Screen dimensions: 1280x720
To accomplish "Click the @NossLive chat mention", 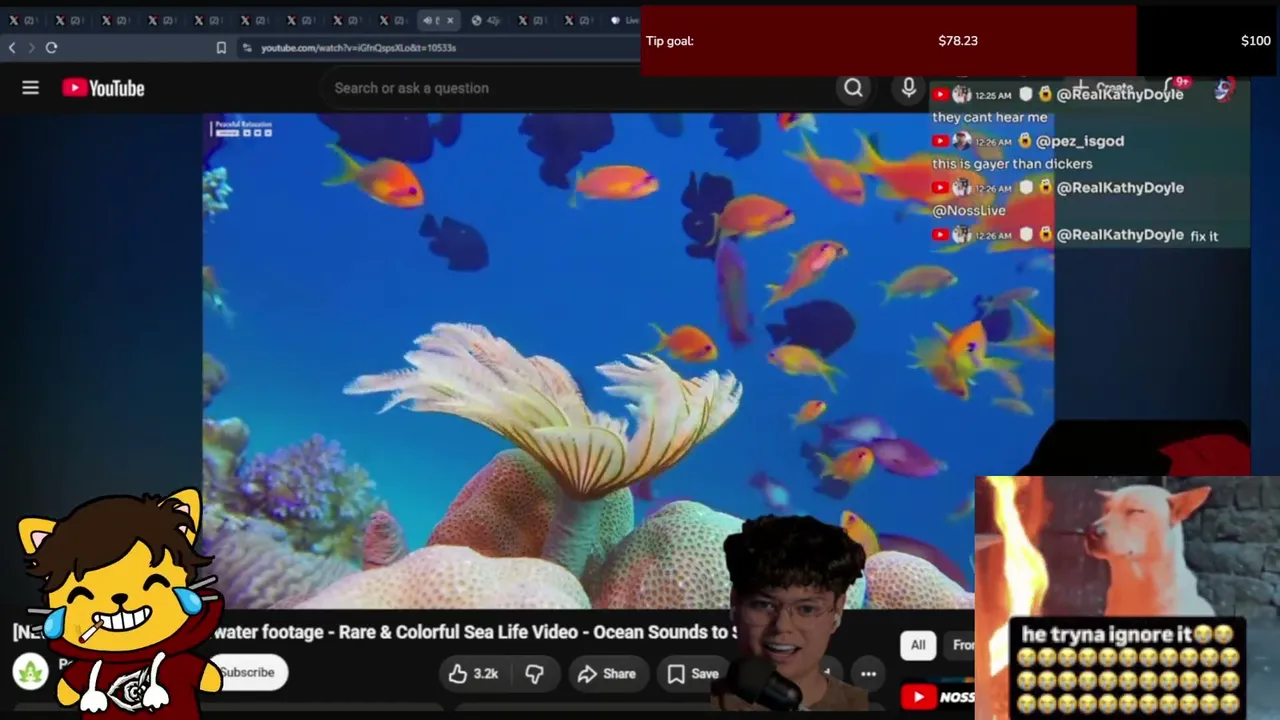I will pos(969,211).
